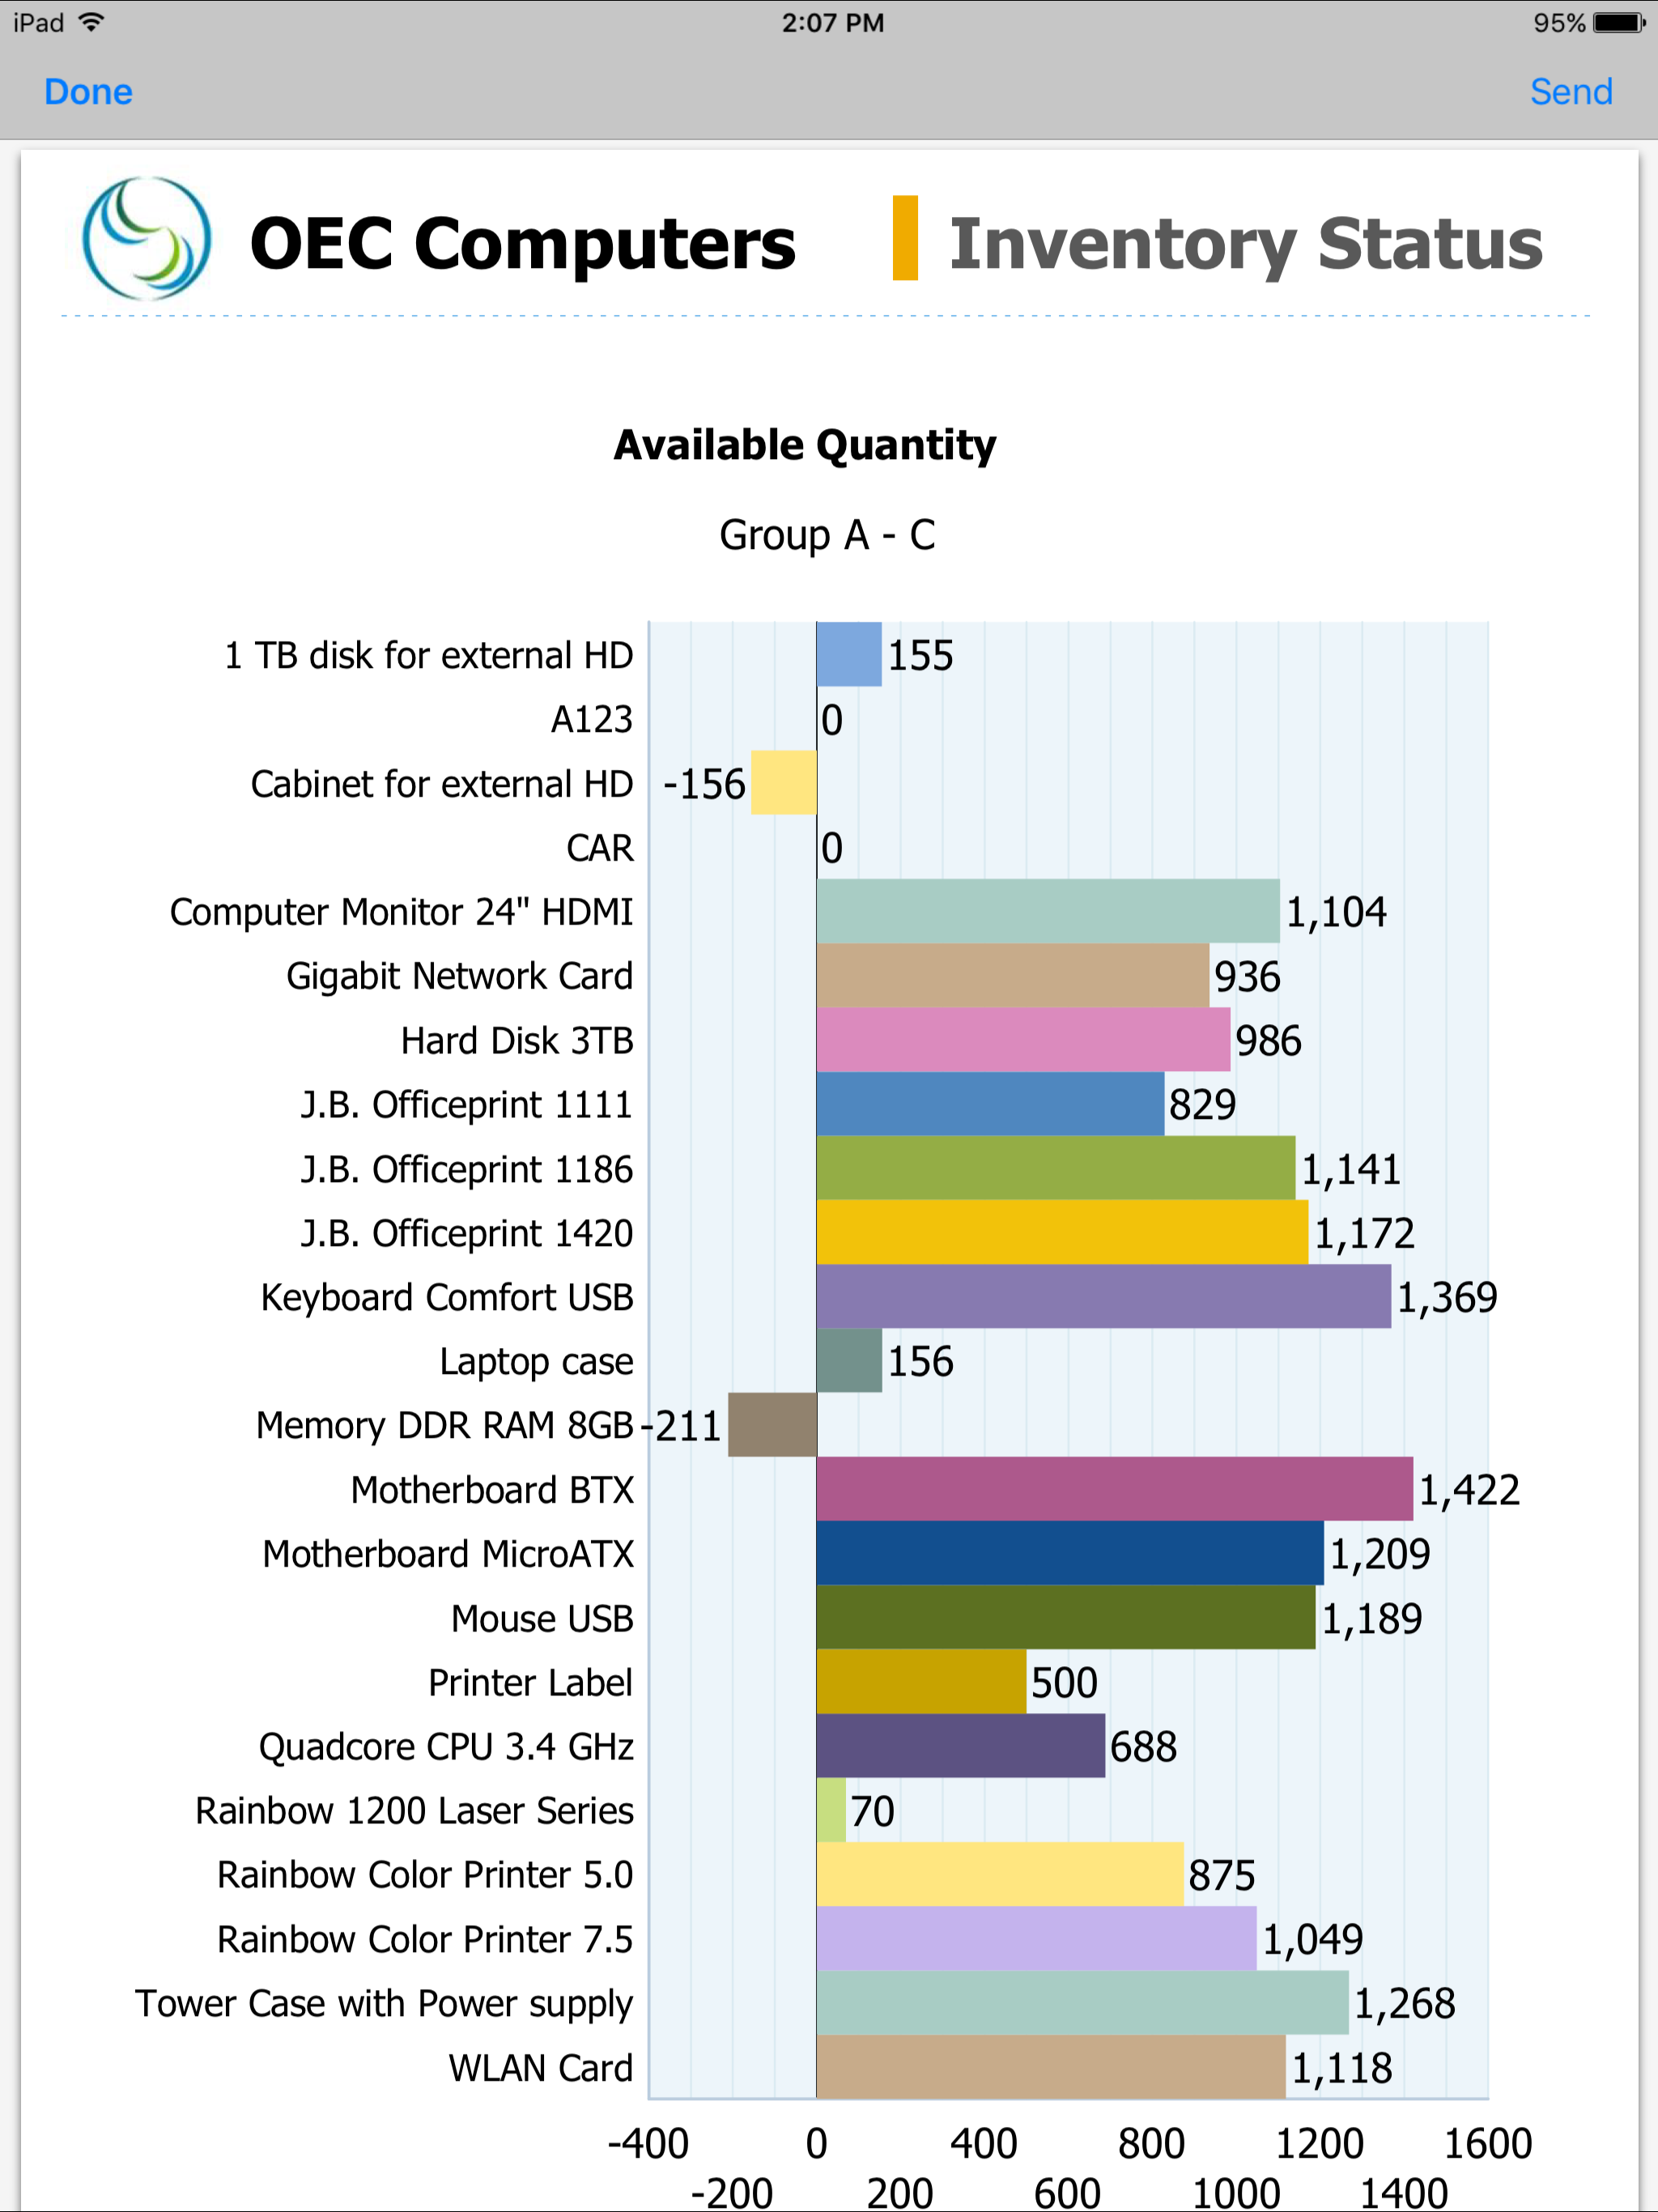The width and height of the screenshot is (1658, 2212).
Task: Tap the negative Memory DDR RAM 8GB bar
Action: tap(772, 1425)
